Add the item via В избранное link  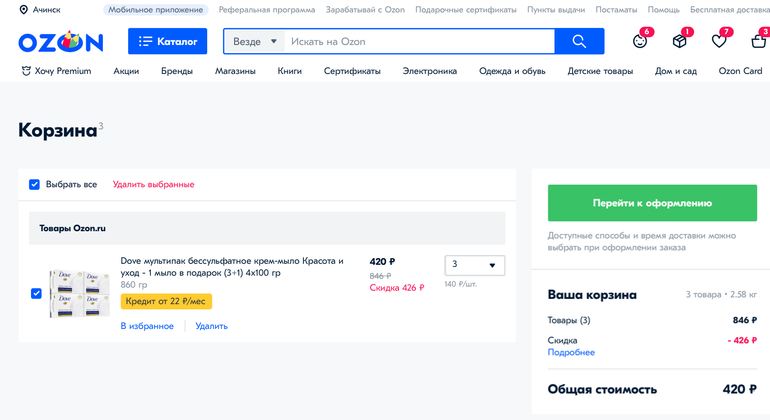[x=147, y=326]
